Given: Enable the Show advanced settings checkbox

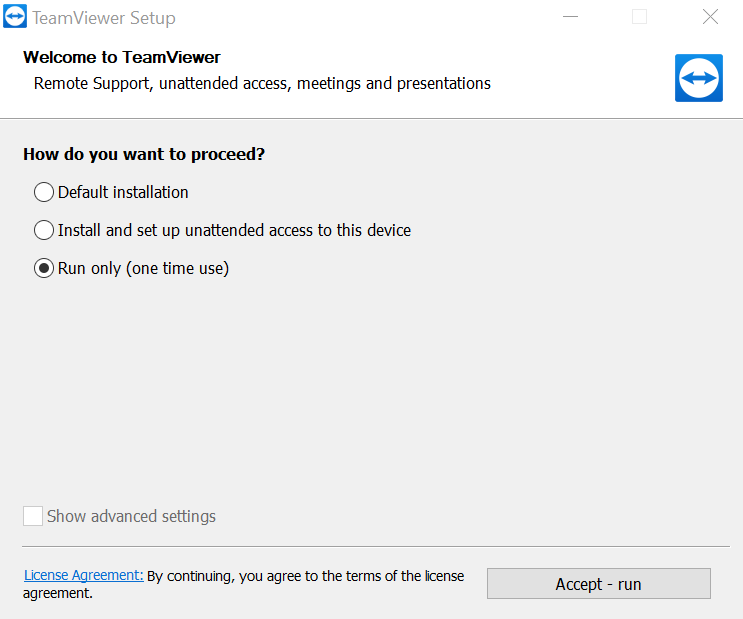Looking at the screenshot, I should 33,516.
